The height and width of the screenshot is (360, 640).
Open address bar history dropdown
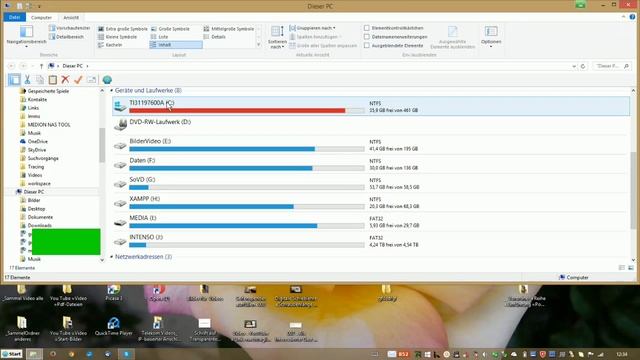574,66
